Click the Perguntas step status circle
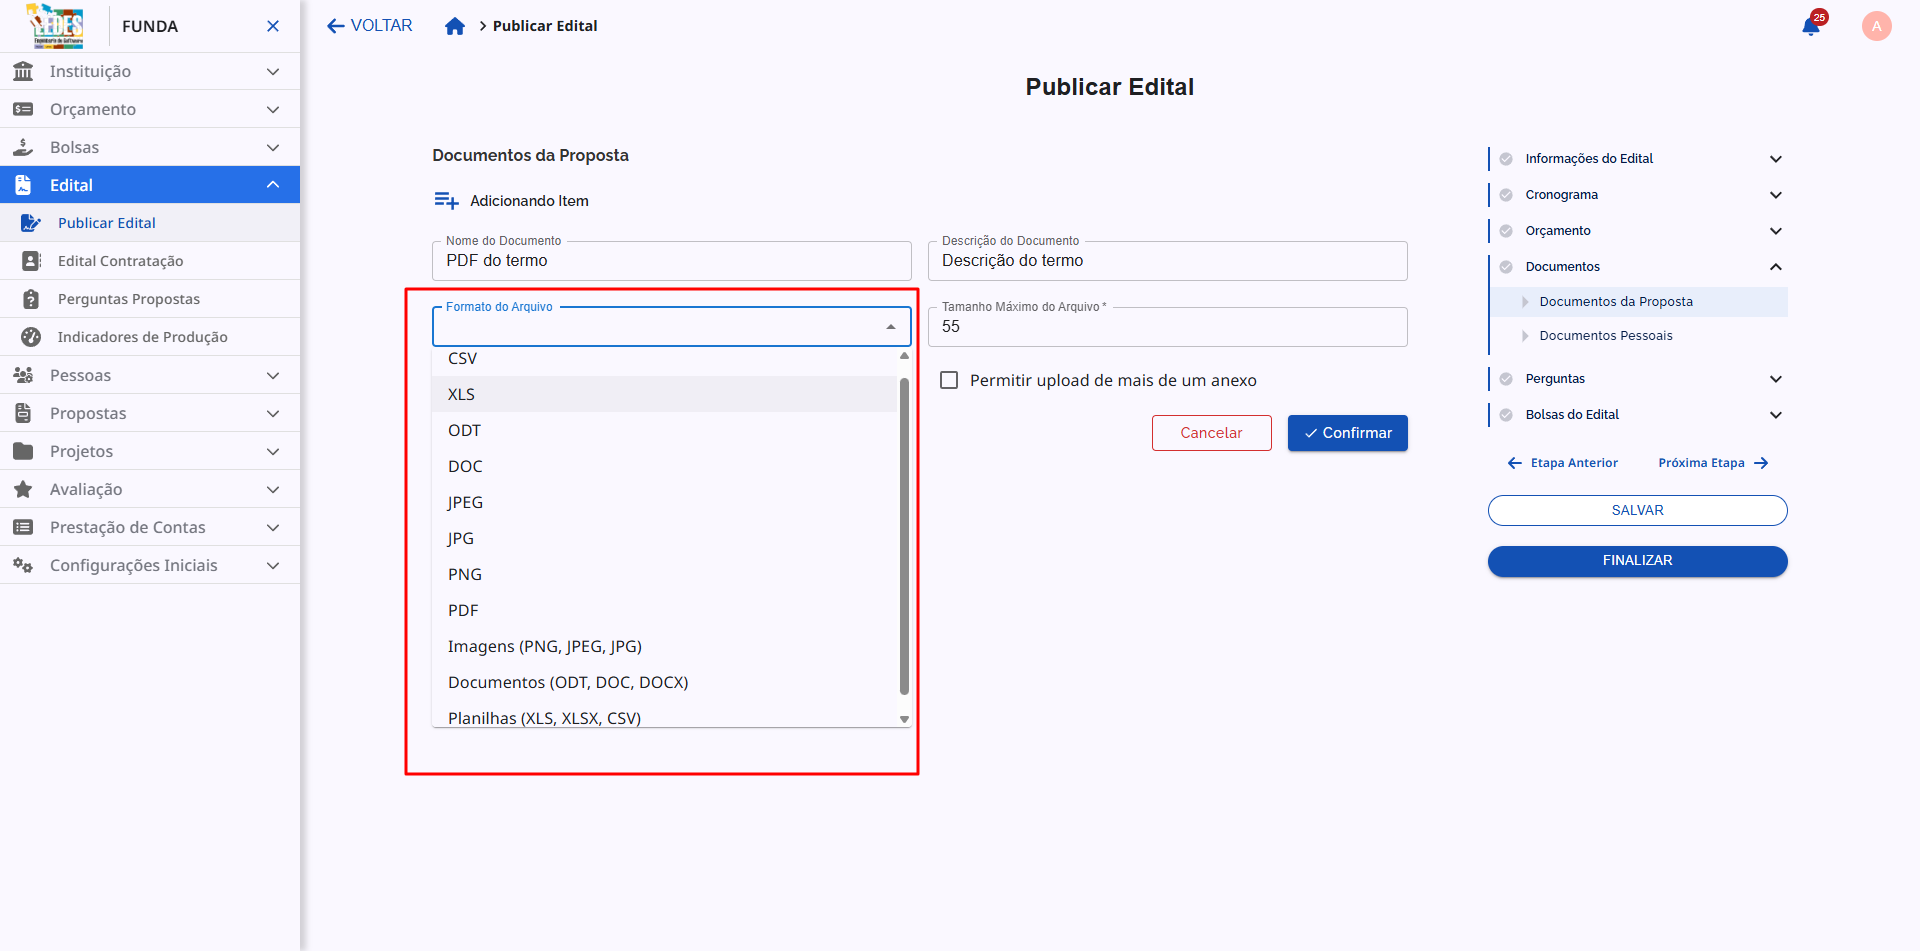The image size is (1920, 951). [x=1506, y=379]
